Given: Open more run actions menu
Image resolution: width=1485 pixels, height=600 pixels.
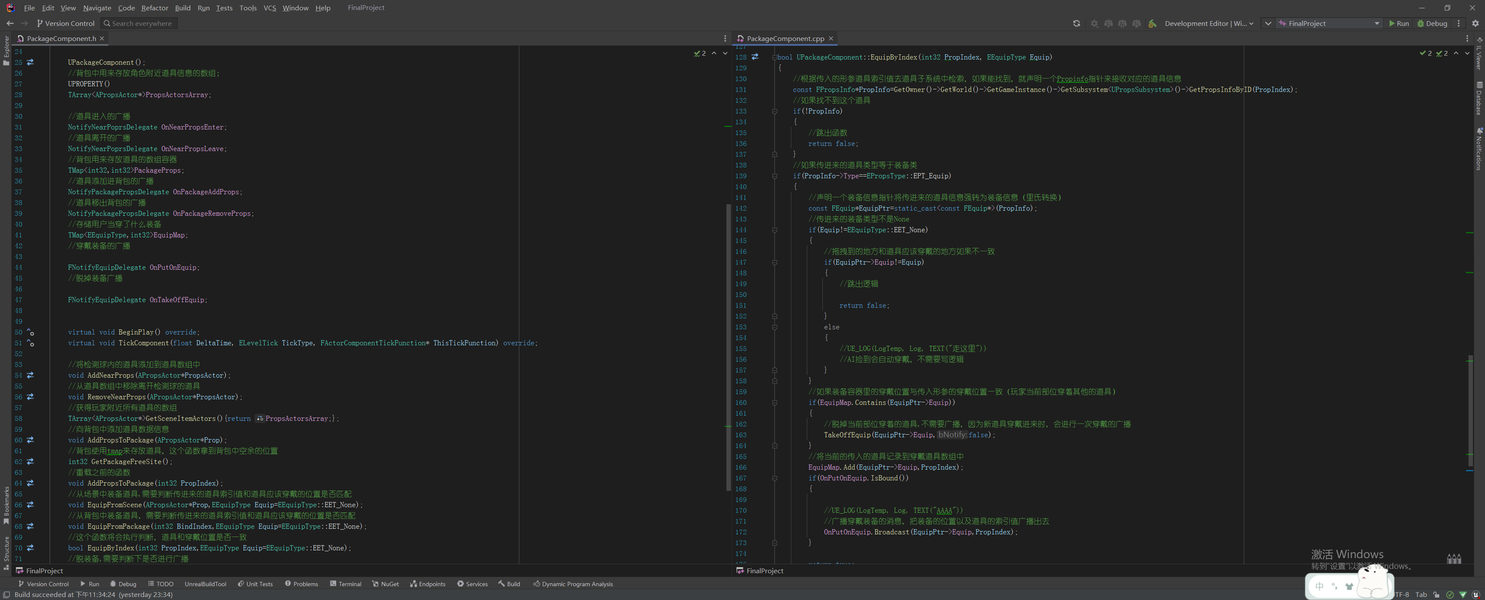Looking at the screenshot, I should (1459, 23).
